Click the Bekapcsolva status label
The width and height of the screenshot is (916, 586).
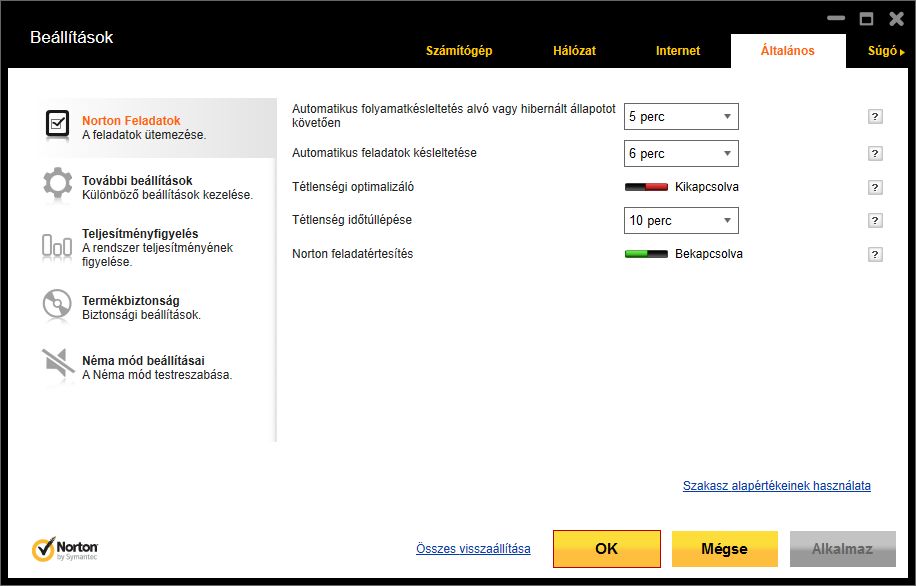(709, 254)
